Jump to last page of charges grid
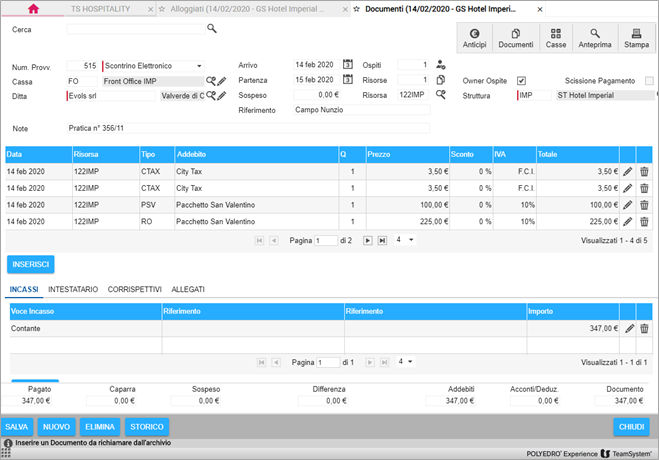 click(382, 241)
